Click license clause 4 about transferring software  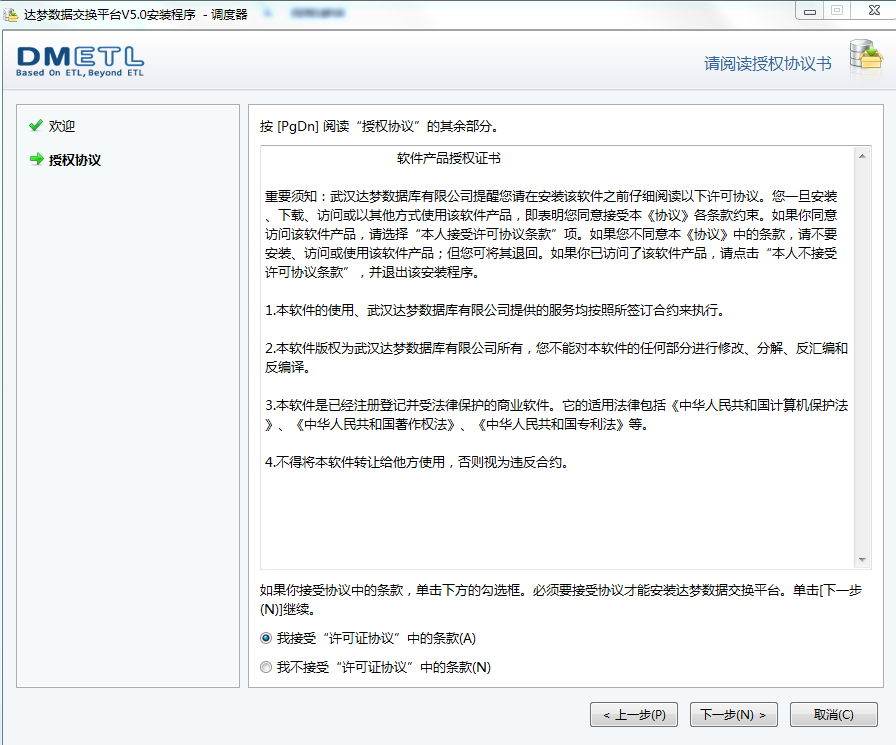(417, 462)
